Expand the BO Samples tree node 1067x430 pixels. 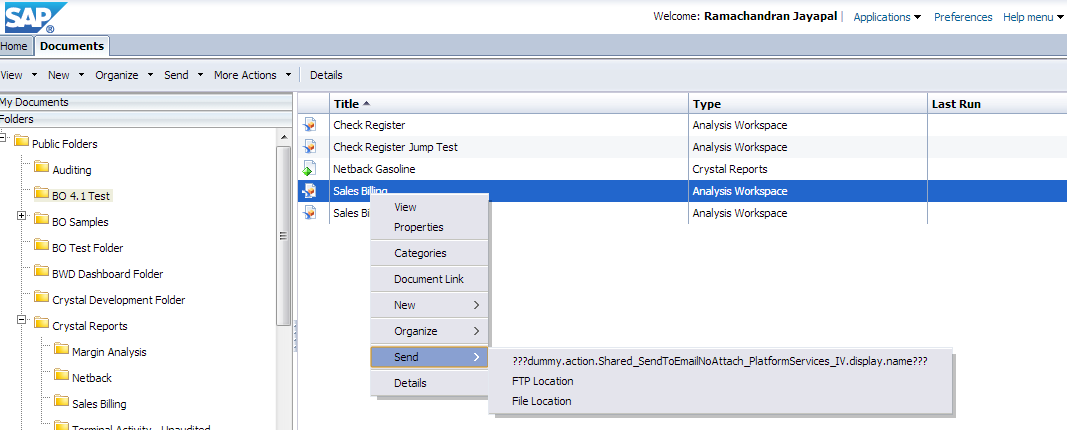coord(21,216)
